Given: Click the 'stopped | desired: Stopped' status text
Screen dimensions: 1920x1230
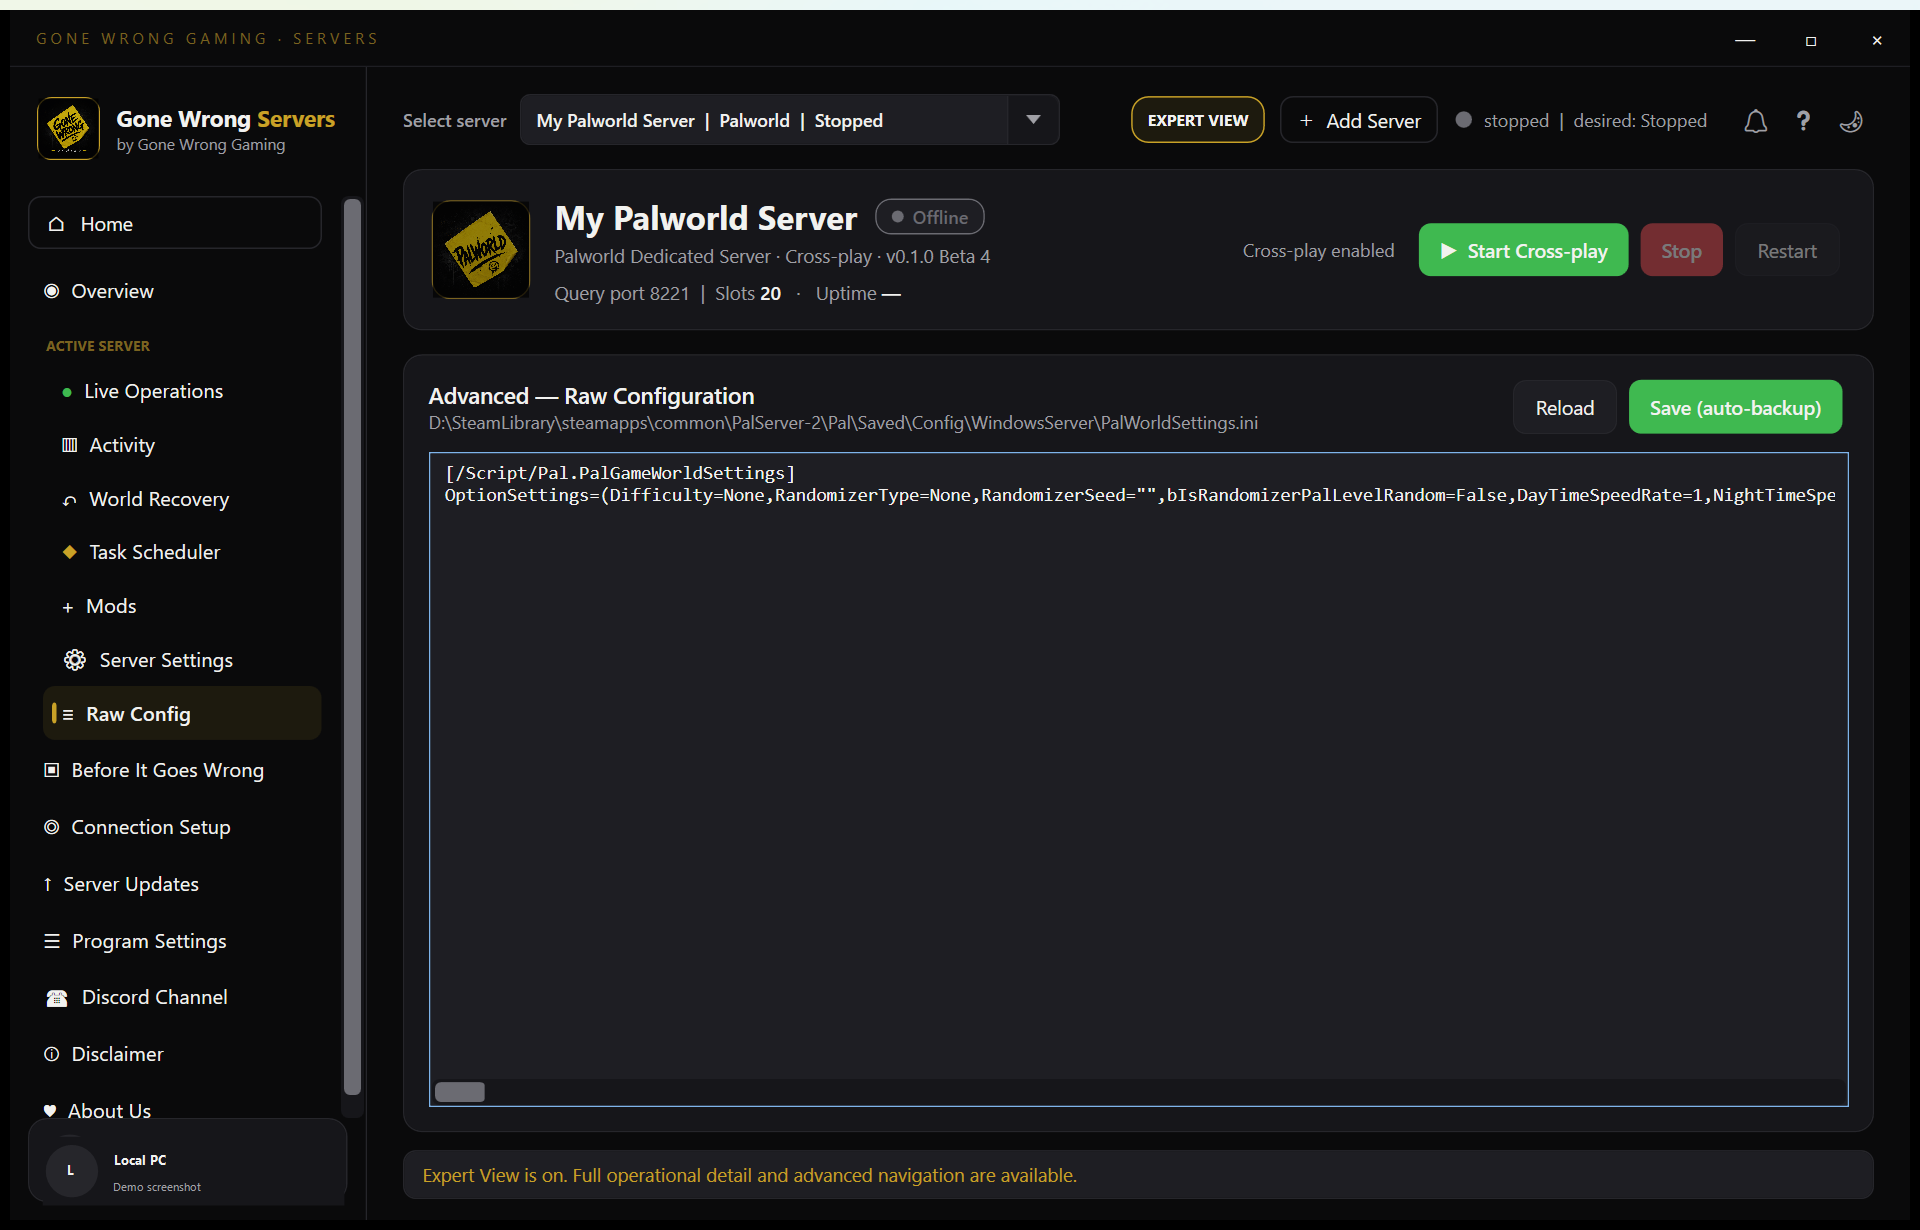Looking at the screenshot, I should [x=1595, y=121].
